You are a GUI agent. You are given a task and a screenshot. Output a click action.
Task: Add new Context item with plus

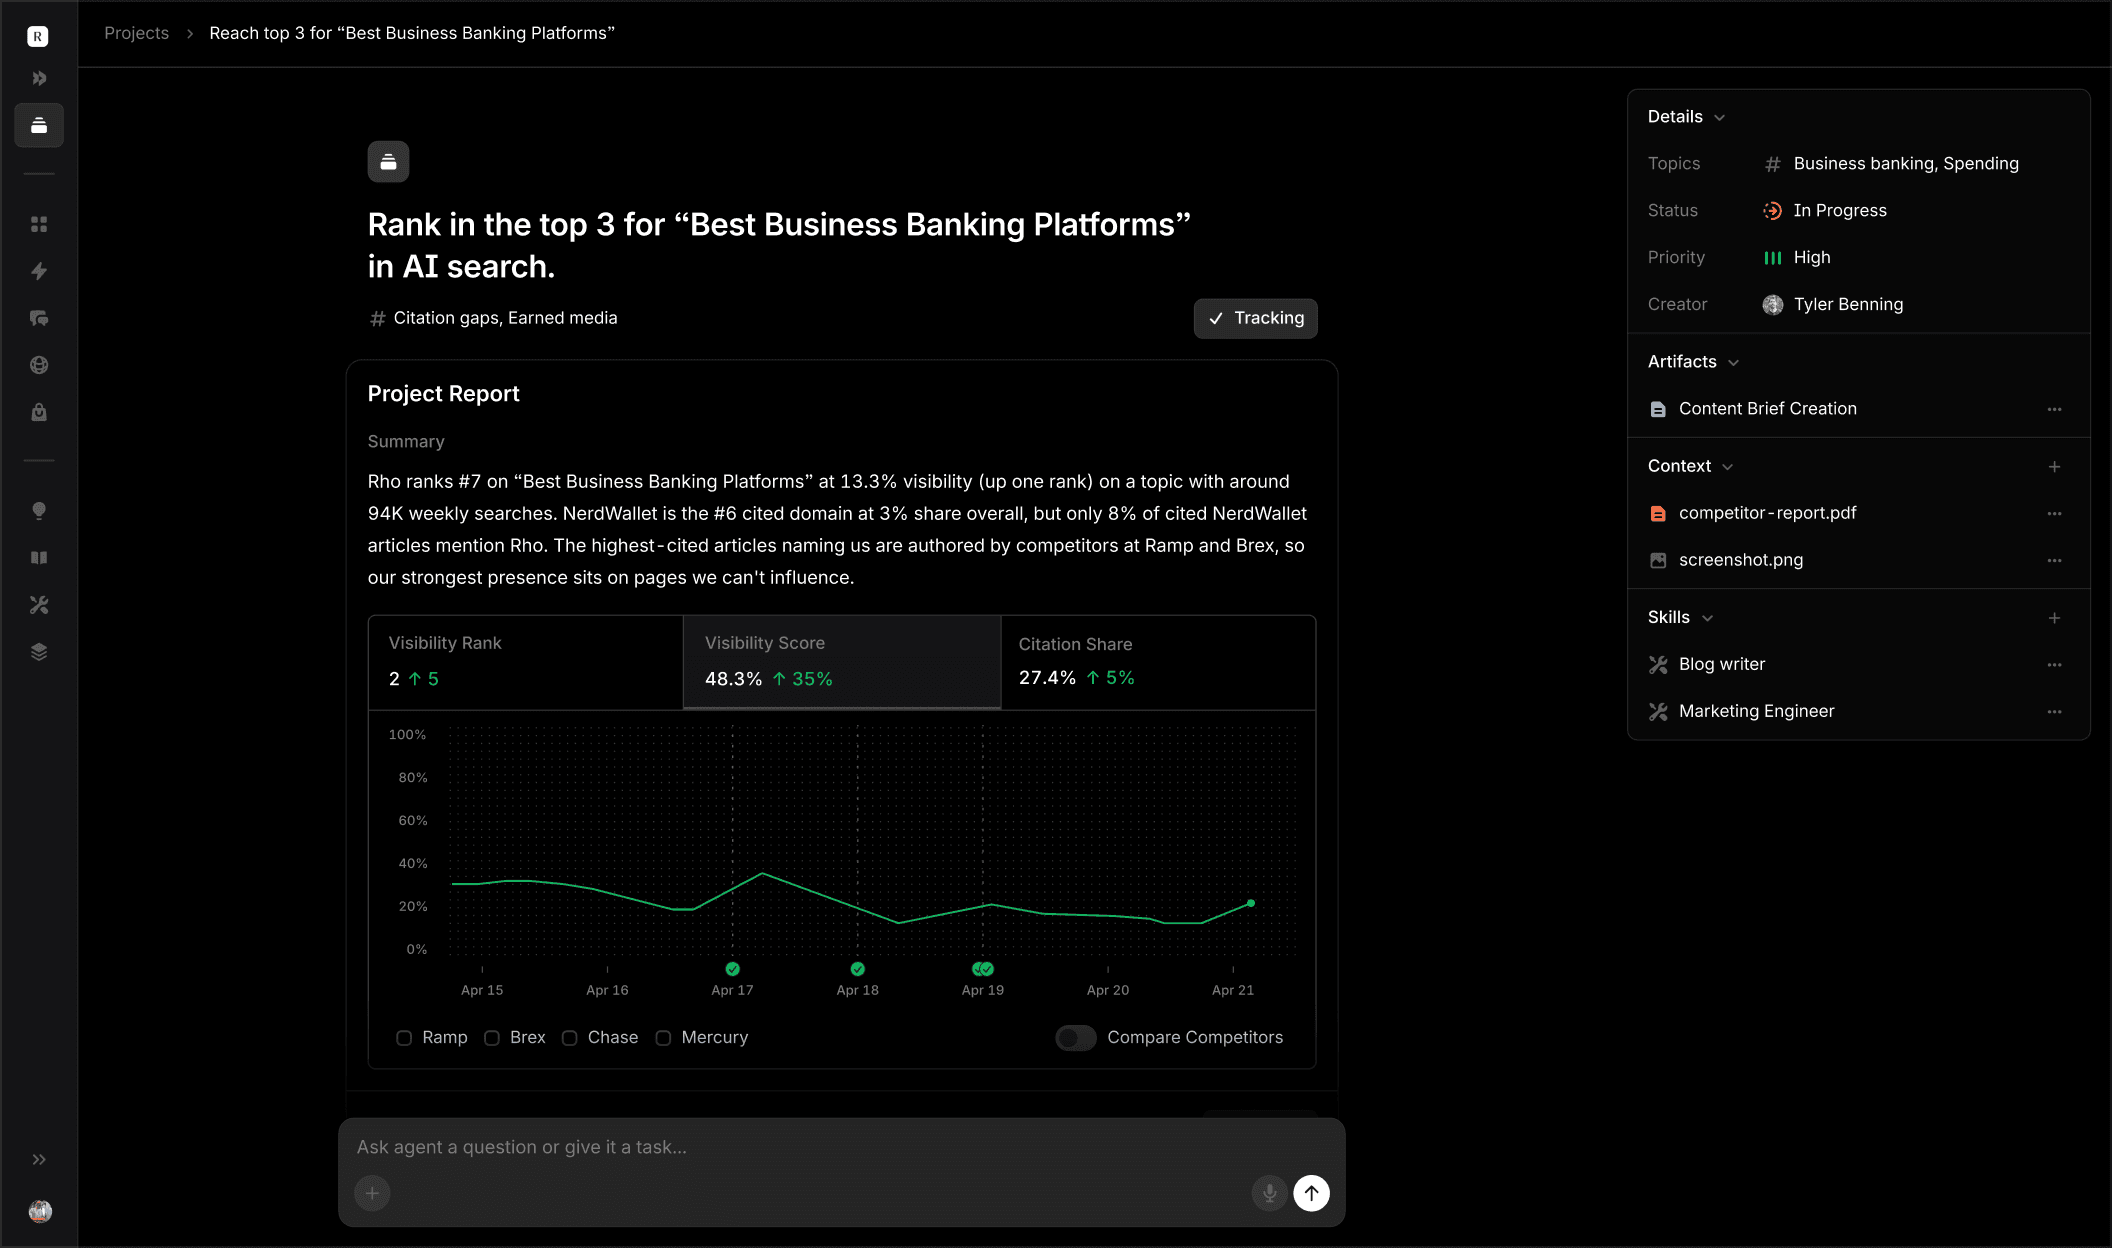coord(2054,467)
